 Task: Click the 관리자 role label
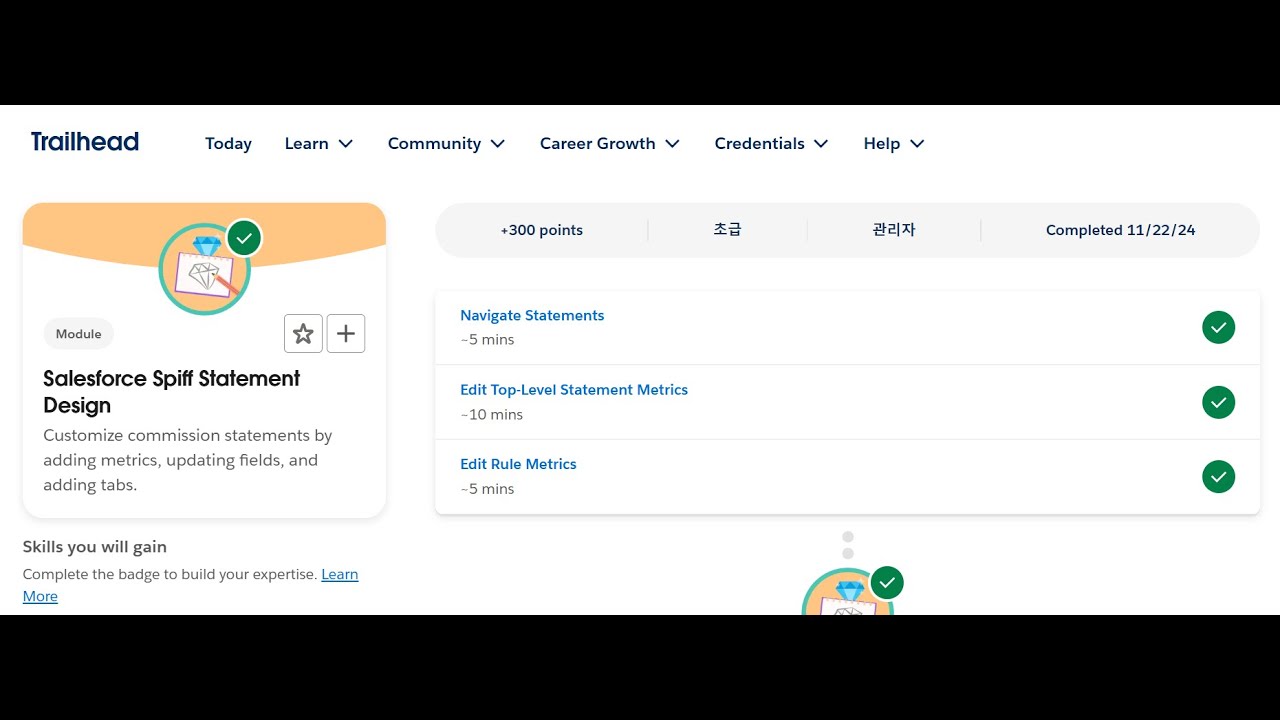[x=894, y=229]
